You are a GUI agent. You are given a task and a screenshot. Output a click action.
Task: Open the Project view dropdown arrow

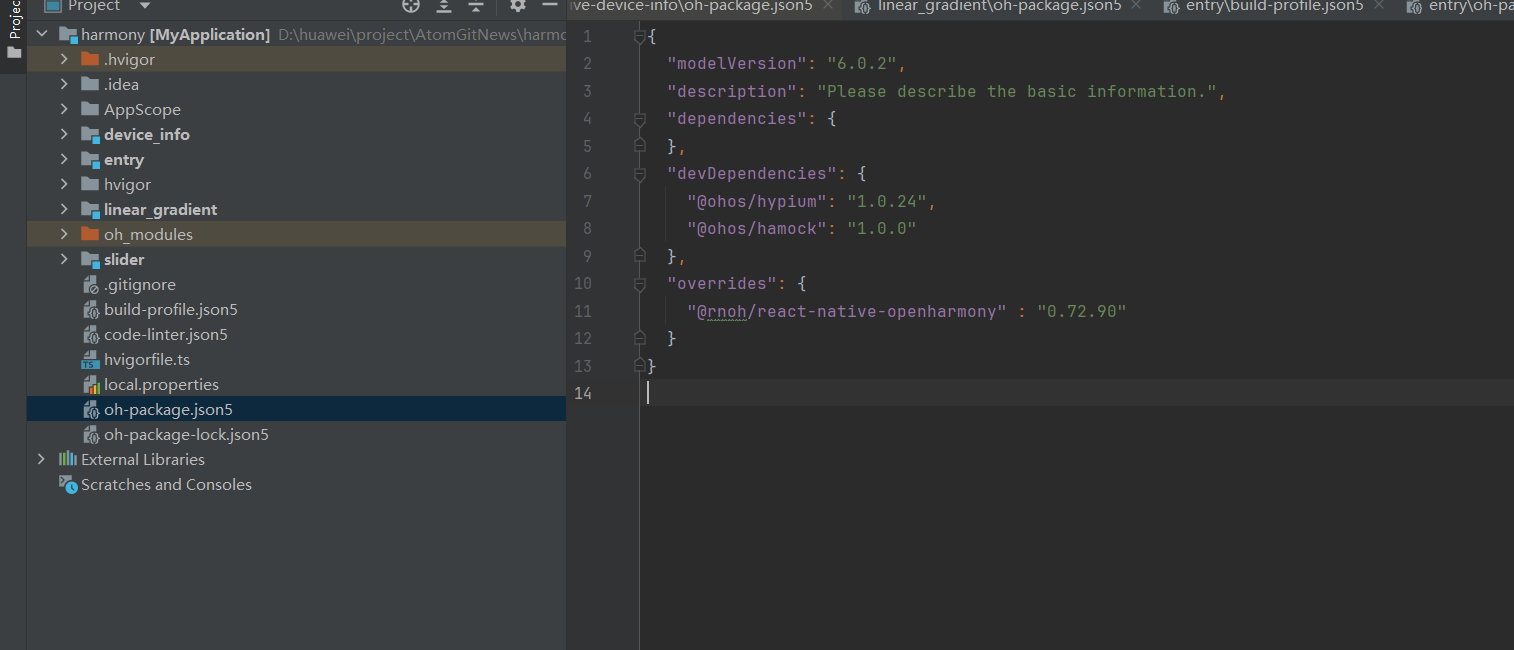coord(145,6)
